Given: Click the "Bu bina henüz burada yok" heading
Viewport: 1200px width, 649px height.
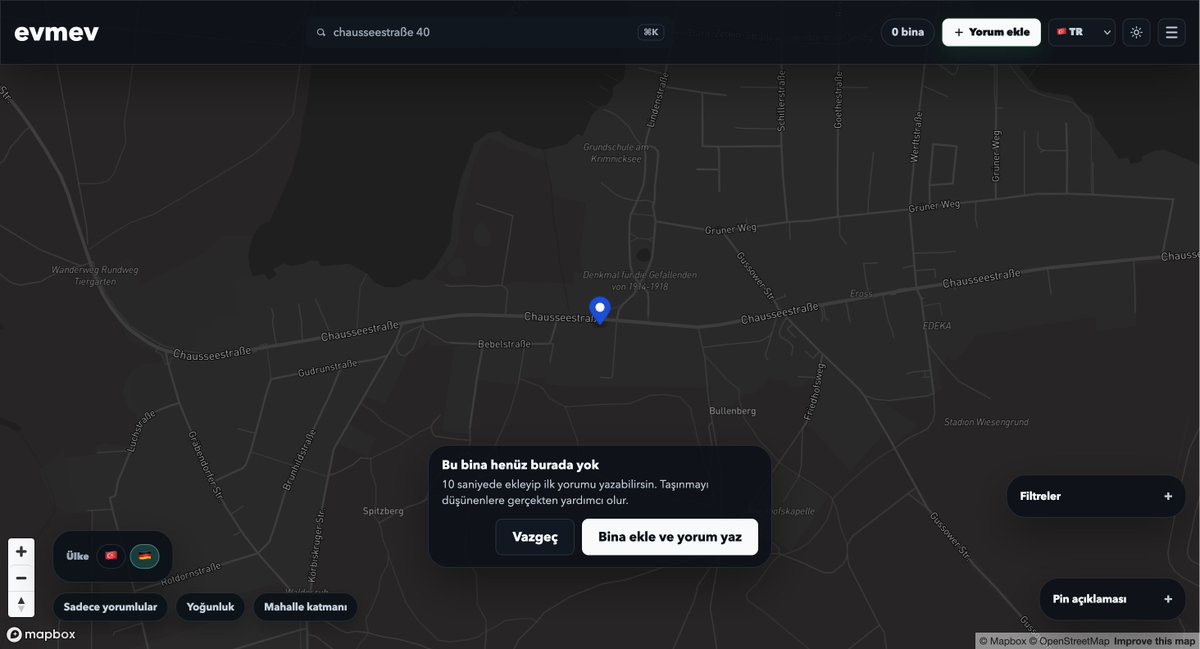Looking at the screenshot, I should [520, 464].
